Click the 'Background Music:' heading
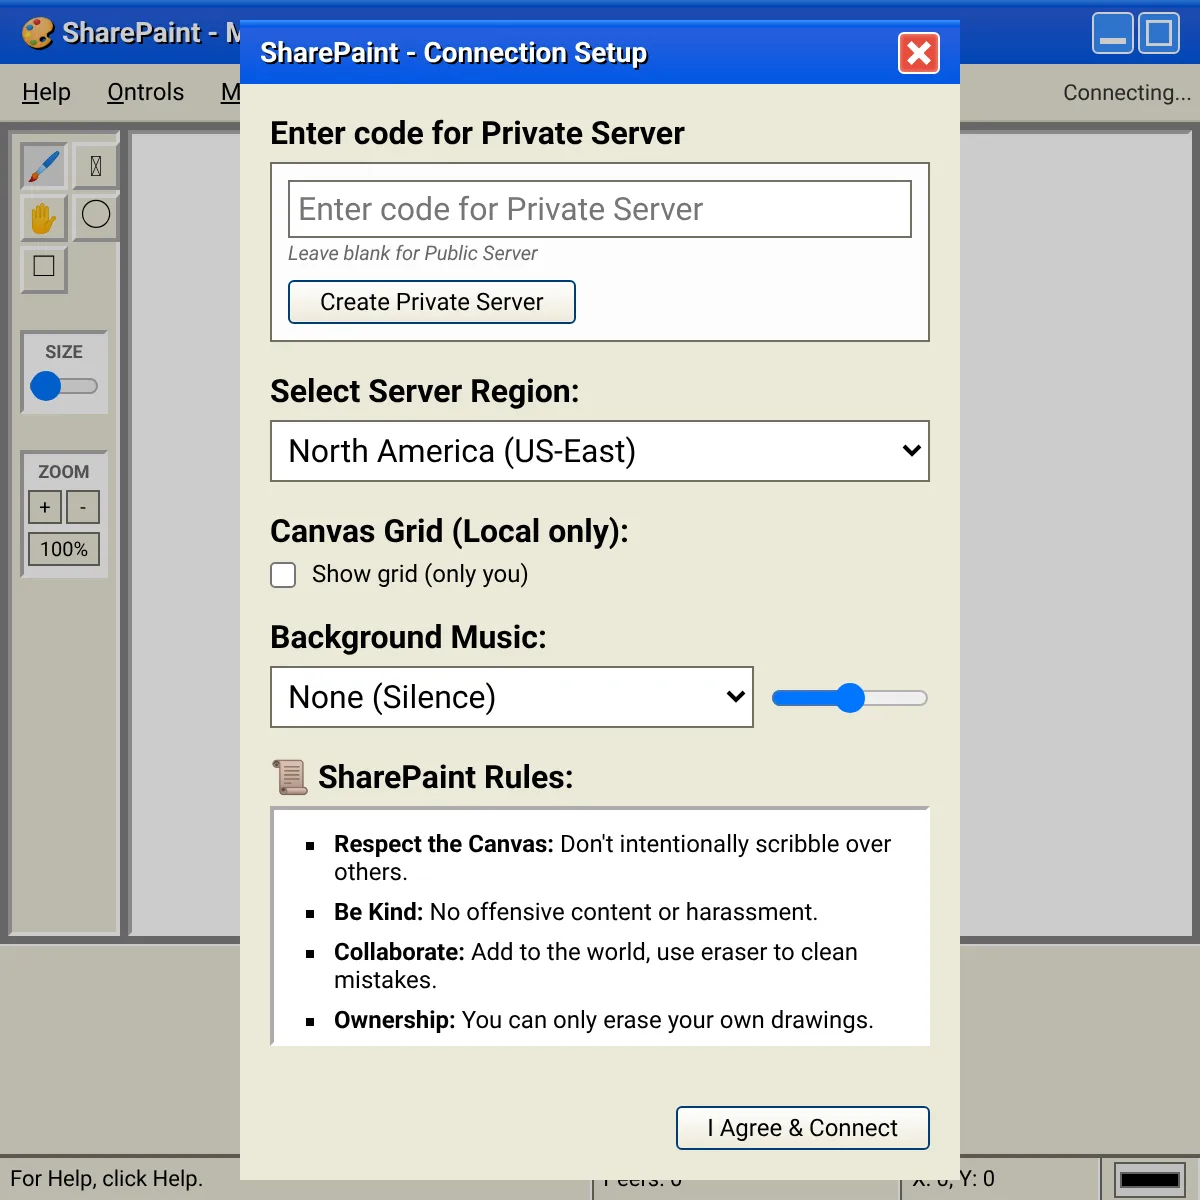 [x=409, y=637]
